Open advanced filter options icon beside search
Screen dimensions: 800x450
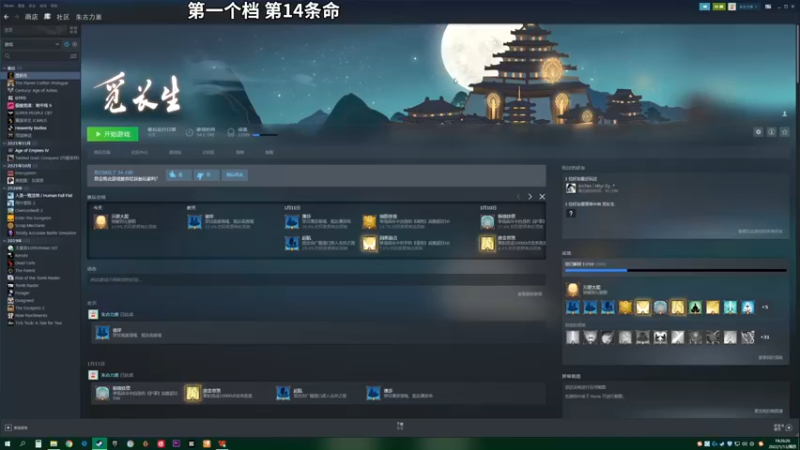(74, 56)
